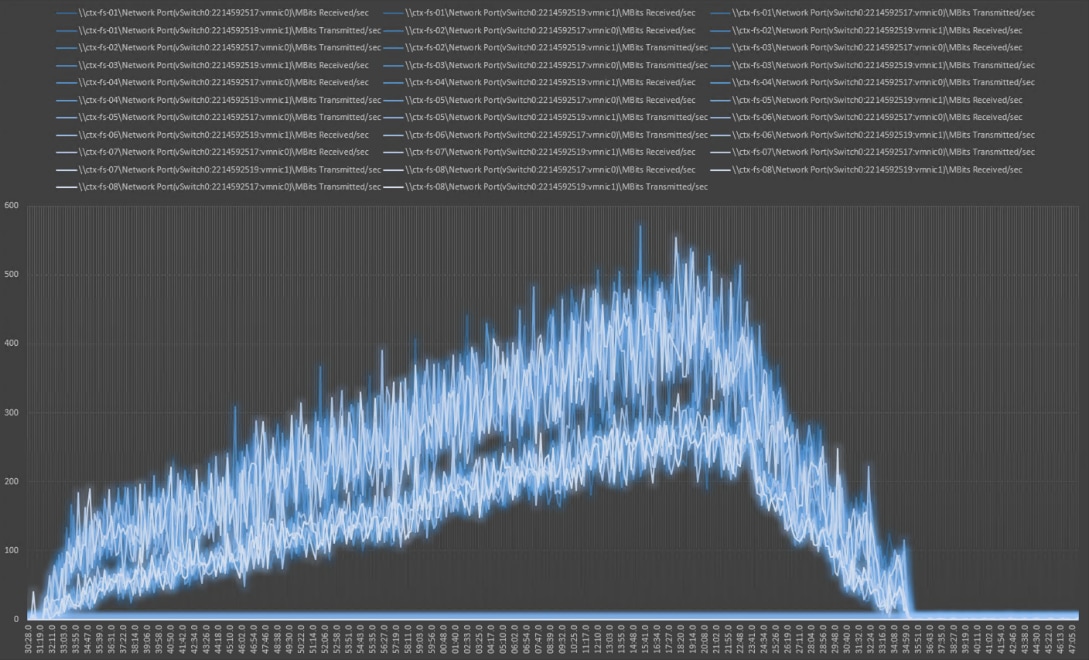The height and width of the screenshot is (660, 1089).
Task: Select legend entry ctx-fs-08 vmnic1 MBits Received/sec
Action: coord(867,170)
